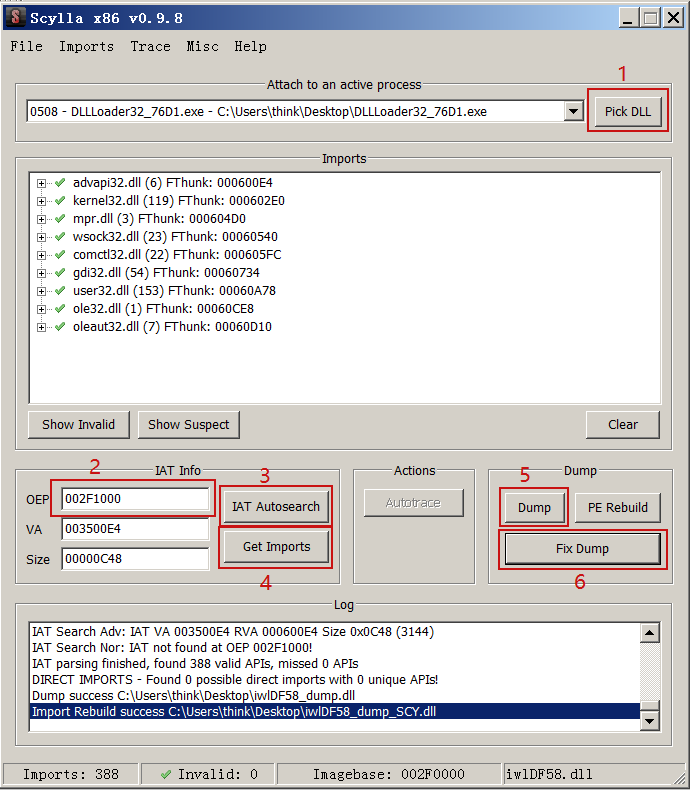Click the log scrollbar up arrow
690x790 pixels.
(x=650, y=633)
